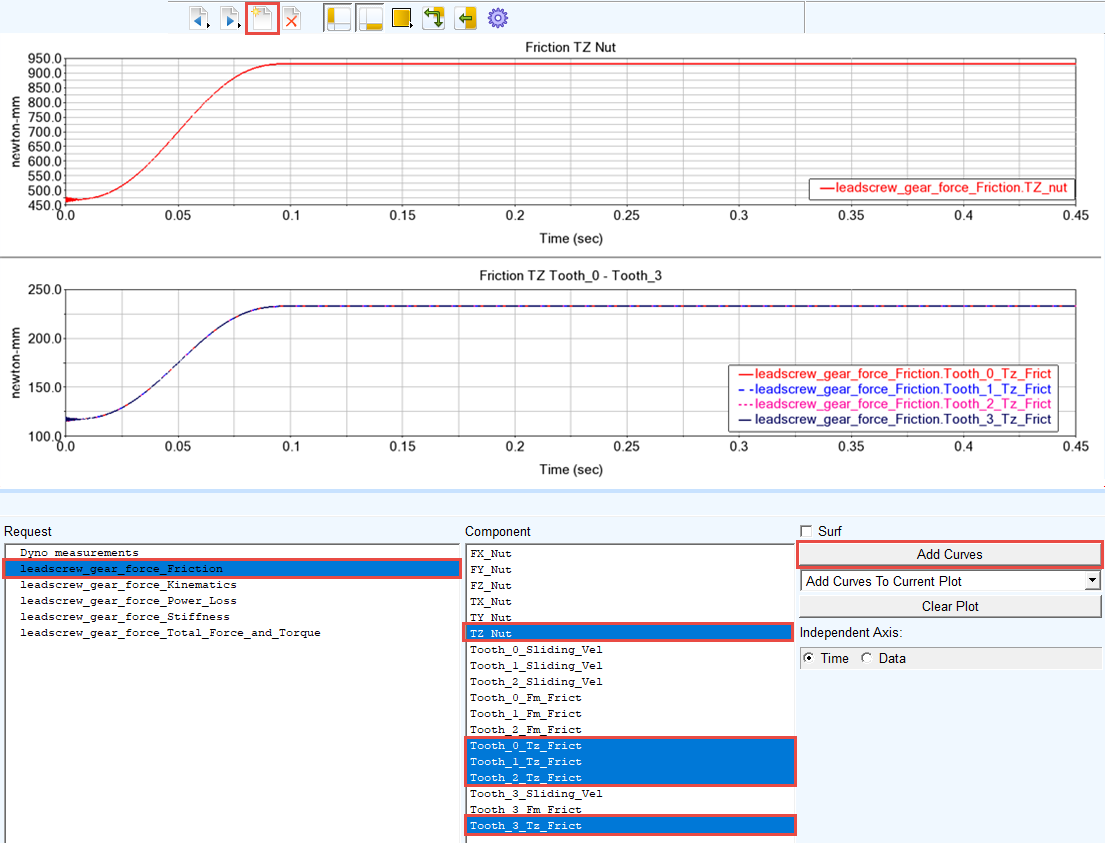This screenshot has height=843, width=1105.
Task: Delete the current plot page
Action: 292,18
